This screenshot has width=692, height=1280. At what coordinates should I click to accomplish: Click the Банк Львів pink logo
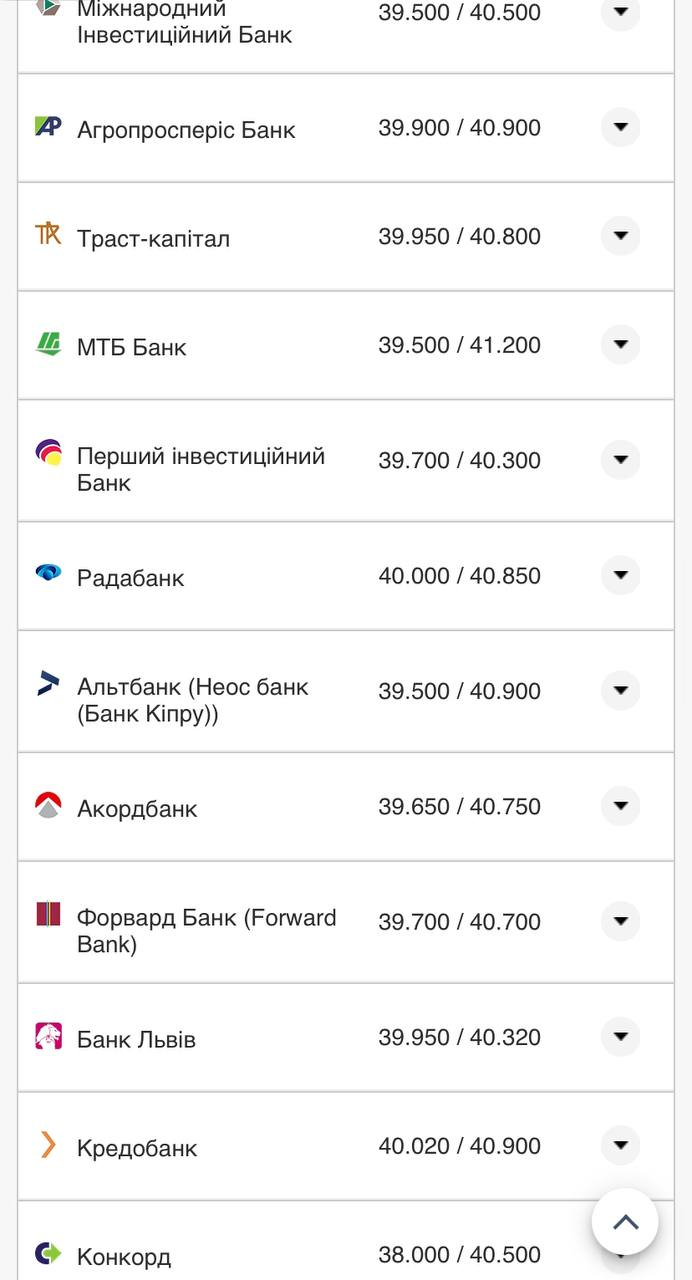coord(48,1036)
